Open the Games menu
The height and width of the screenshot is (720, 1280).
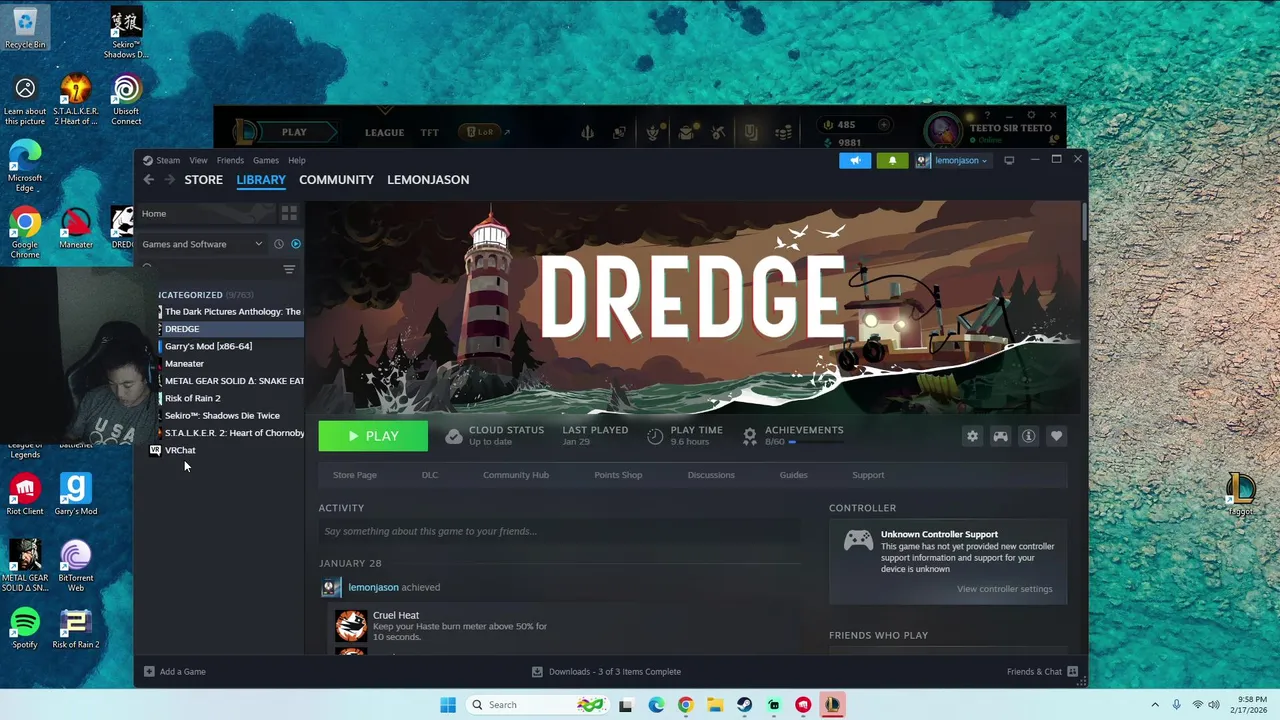tap(266, 160)
